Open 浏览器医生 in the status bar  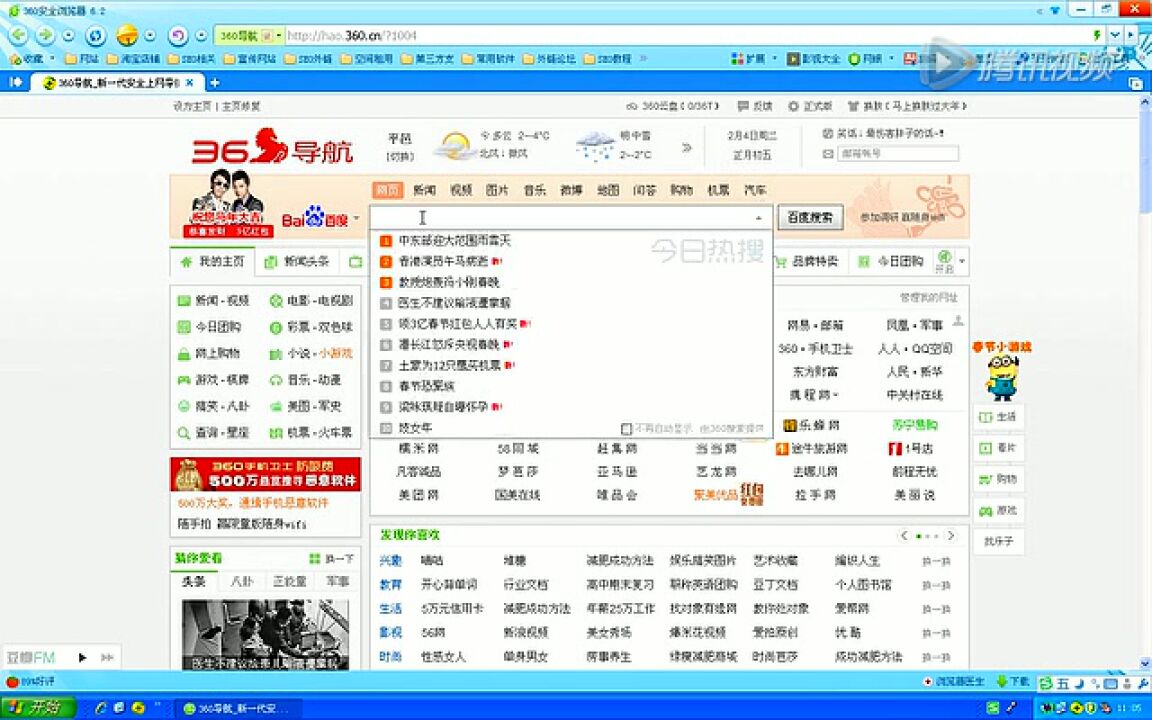(953, 682)
